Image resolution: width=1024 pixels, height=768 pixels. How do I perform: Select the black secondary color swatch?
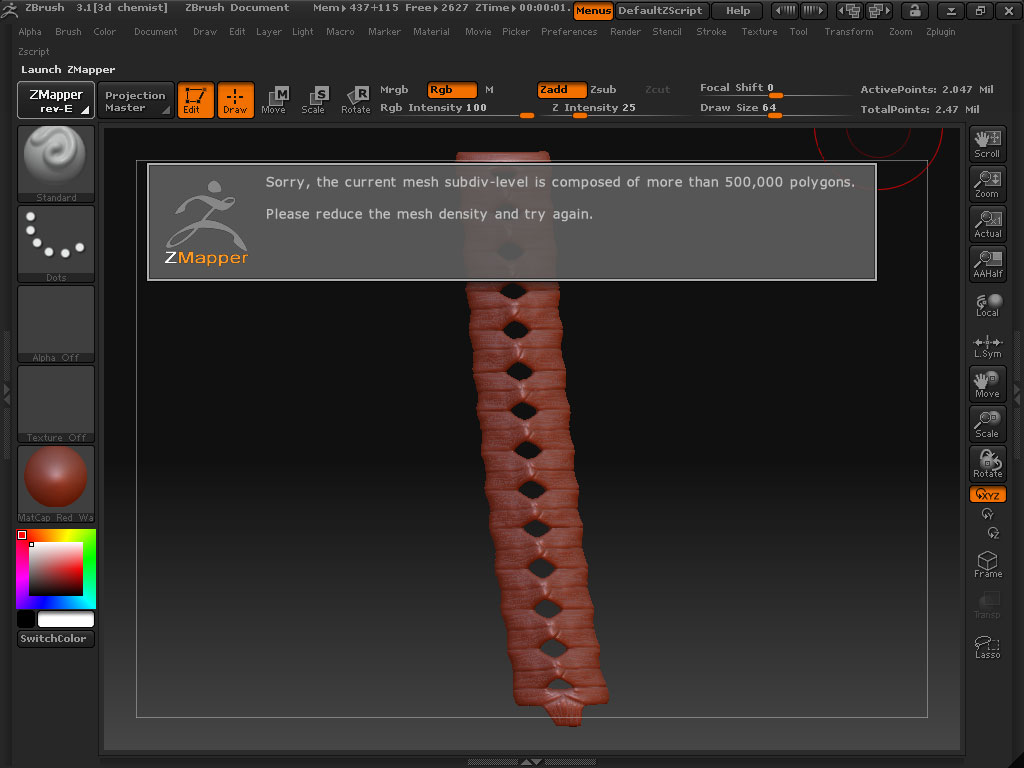[x=25, y=618]
